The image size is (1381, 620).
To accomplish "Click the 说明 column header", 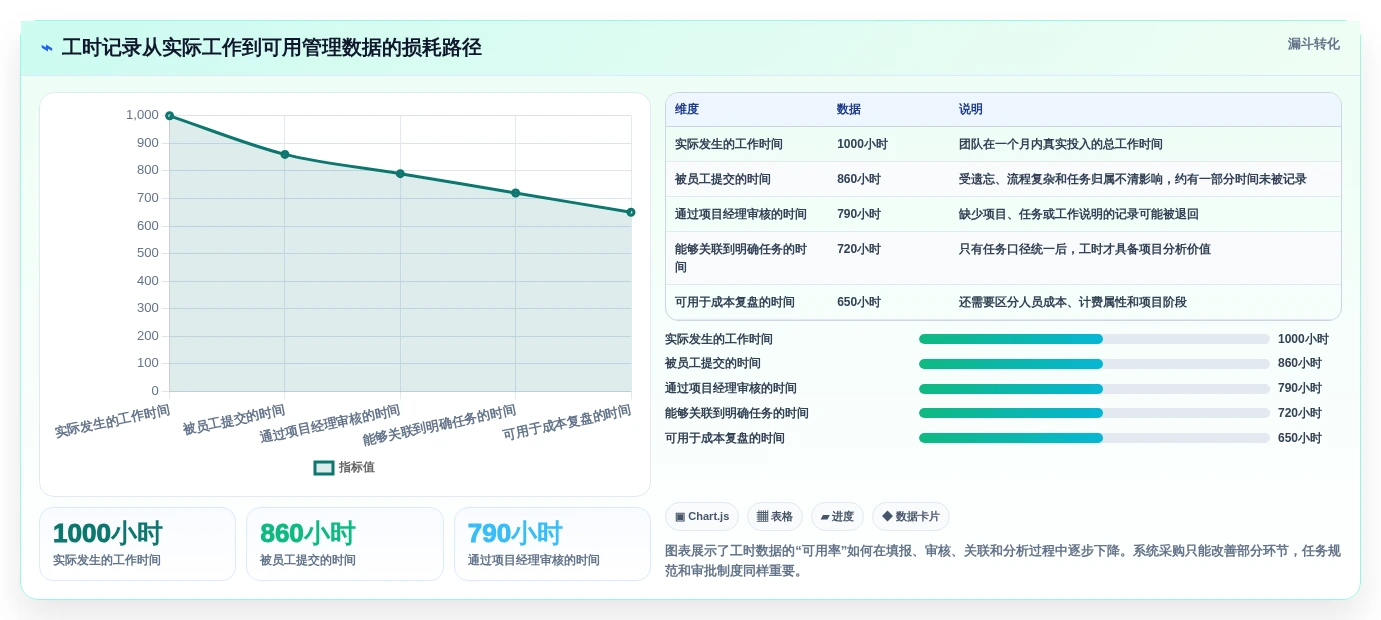I will tap(971, 109).
